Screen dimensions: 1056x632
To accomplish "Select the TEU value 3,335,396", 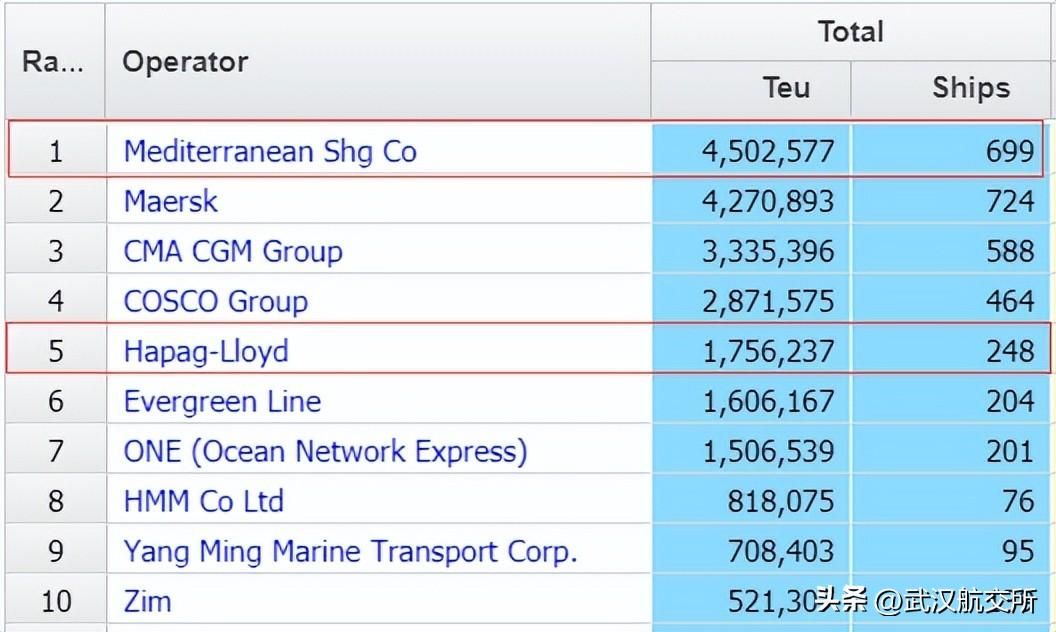I will 768,251.
